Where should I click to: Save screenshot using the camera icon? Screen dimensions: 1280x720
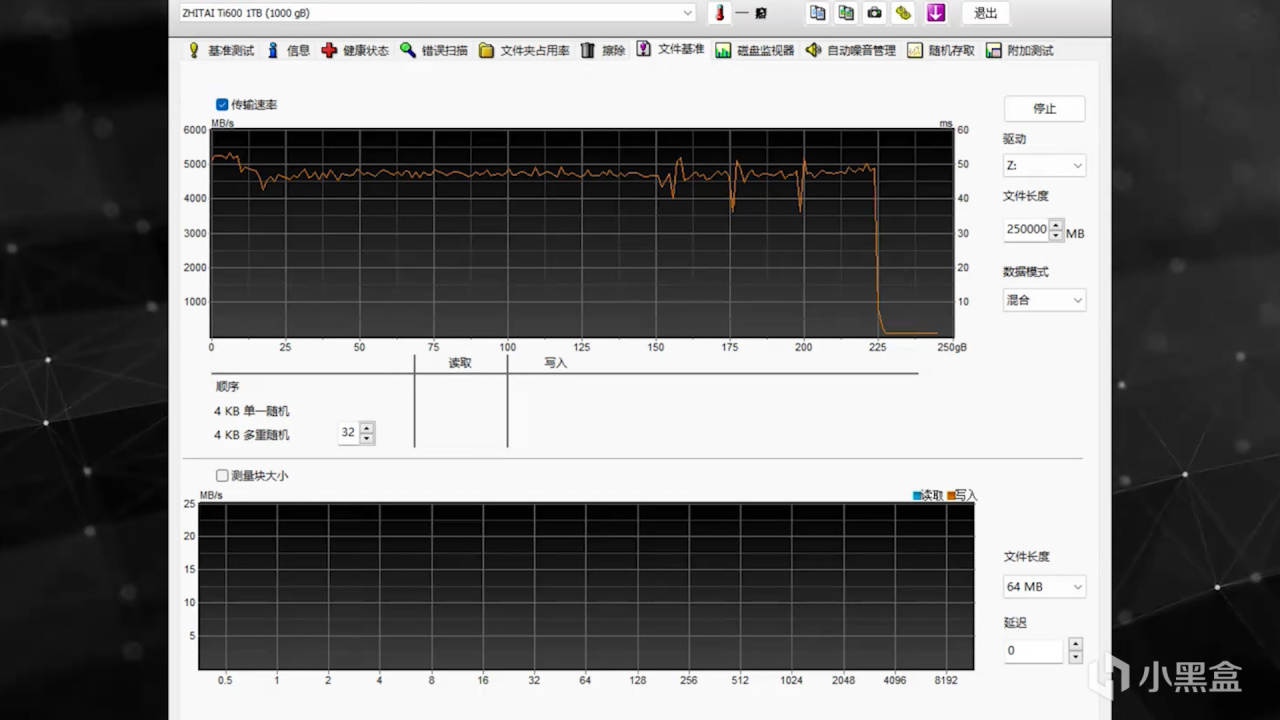click(x=875, y=13)
